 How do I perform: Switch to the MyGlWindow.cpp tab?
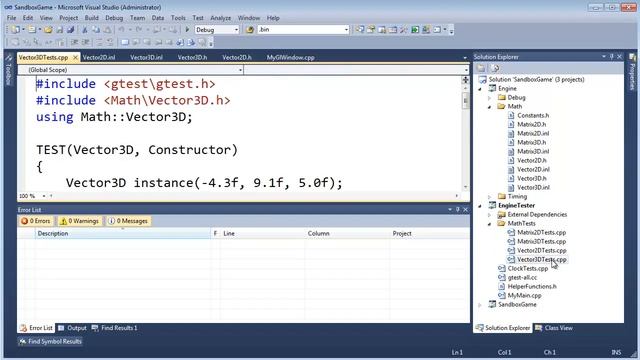click(x=291, y=58)
